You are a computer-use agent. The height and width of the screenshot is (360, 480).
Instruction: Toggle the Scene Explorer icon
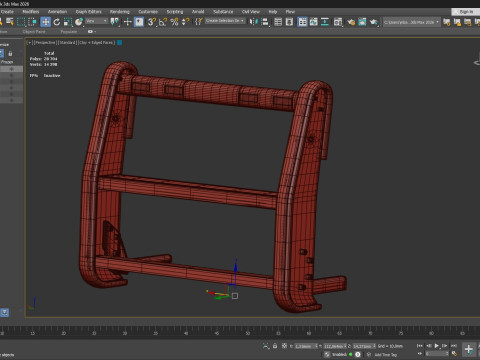tap(278, 22)
